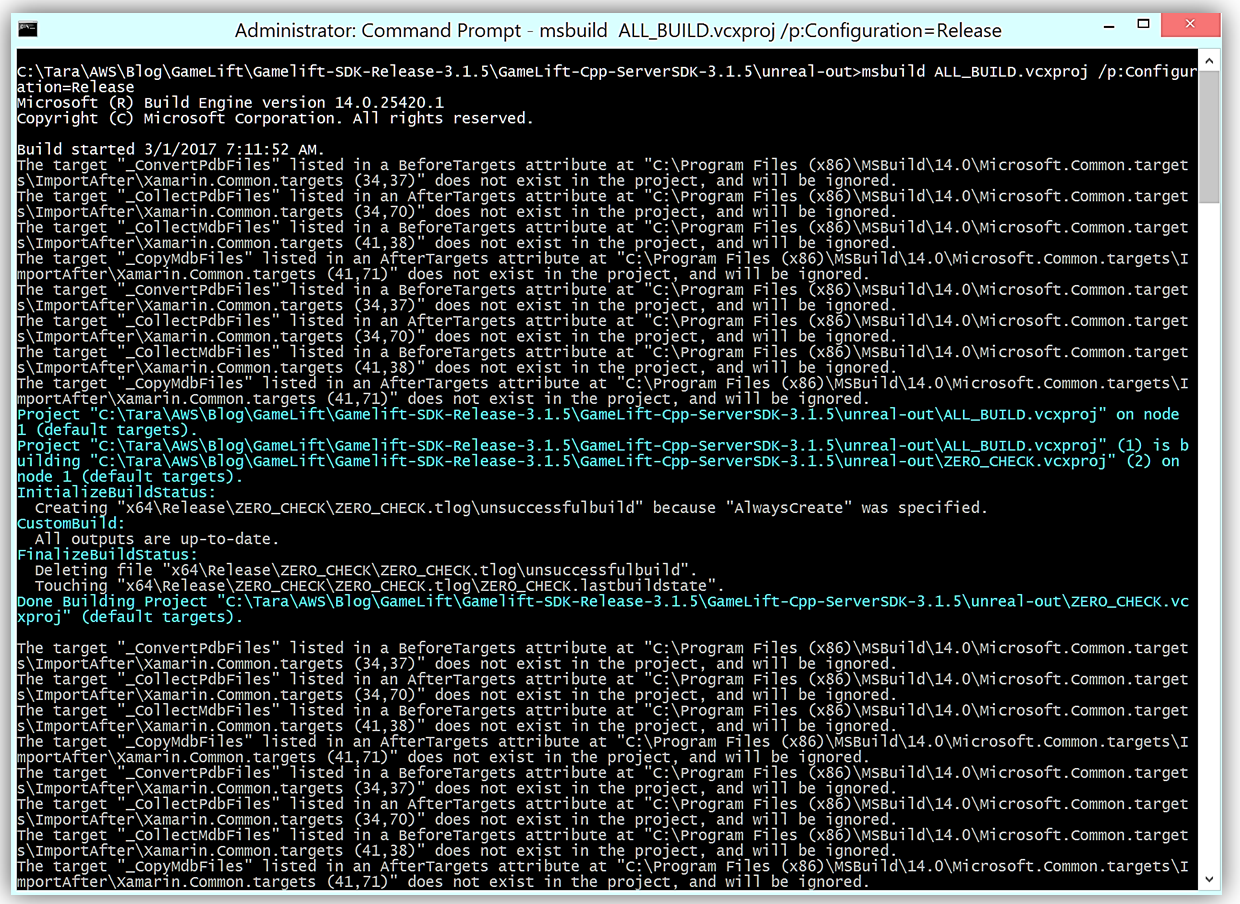Click the vertical scrollbar thumb
Screen dimensions: 1240x904
[1209, 137]
